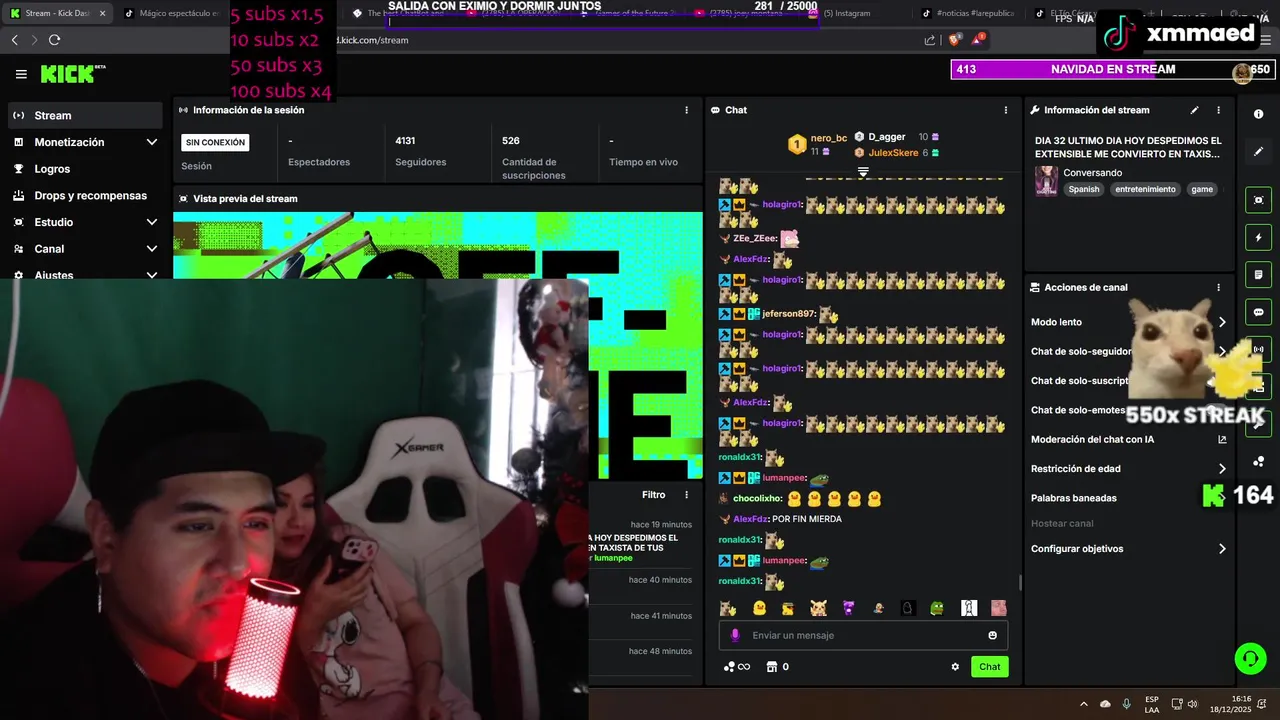
Task: Click the game tag
Action: pyautogui.click(x=1202, y=189)
